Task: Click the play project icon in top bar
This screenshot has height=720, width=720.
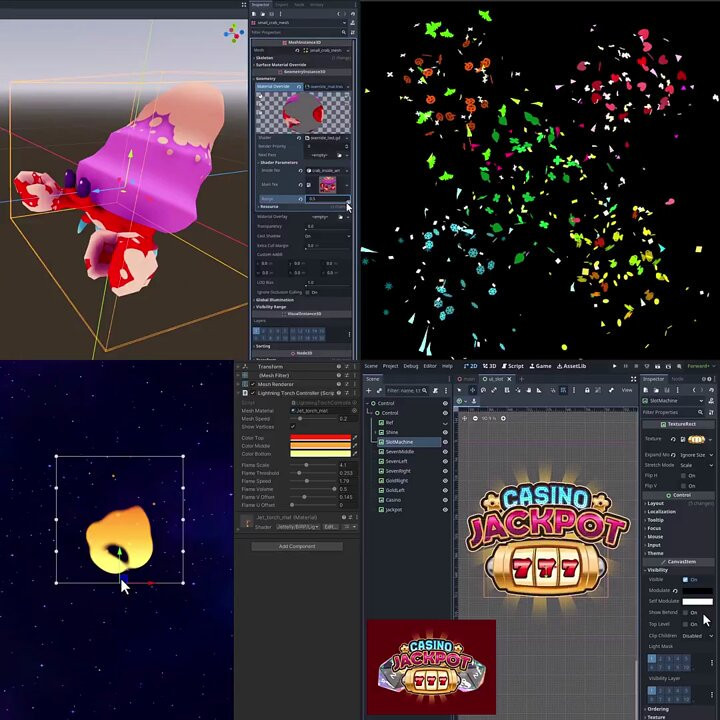Action: click(614, 366)
